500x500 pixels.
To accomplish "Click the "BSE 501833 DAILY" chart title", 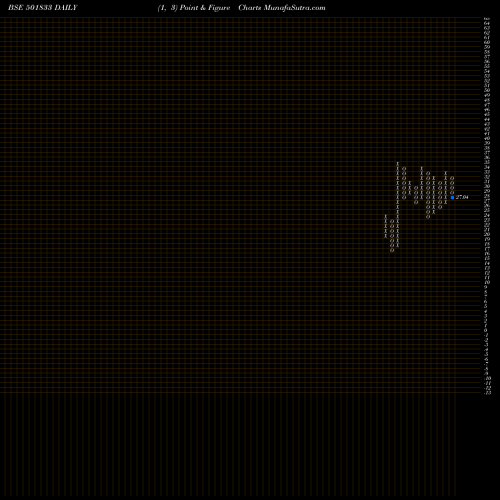I will [43, 8].
